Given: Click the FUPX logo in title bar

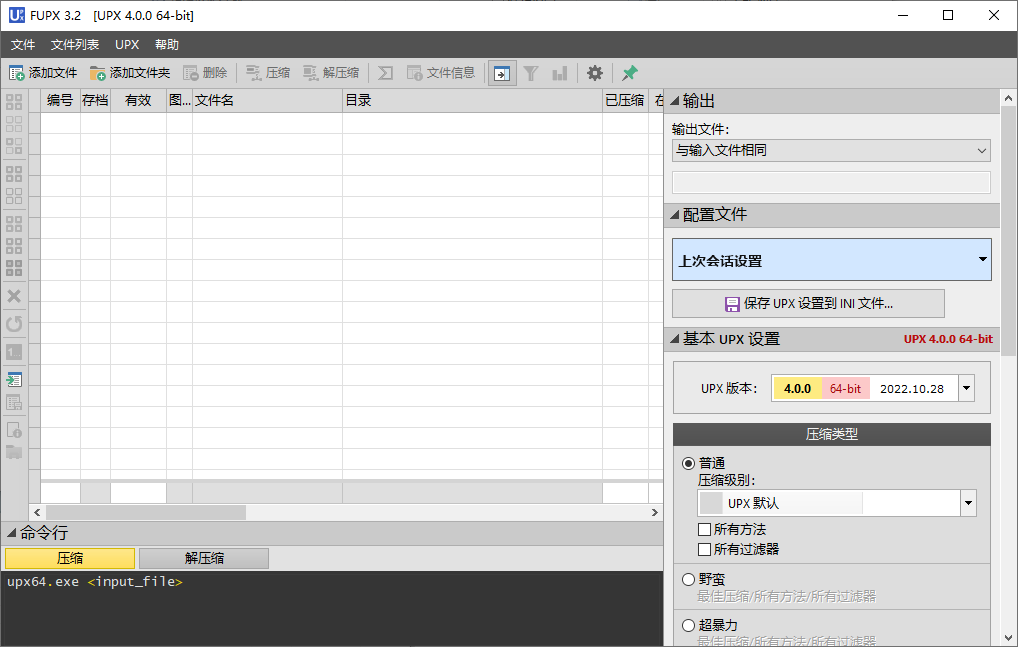Looking at the screenshot, I should (16, 15).
